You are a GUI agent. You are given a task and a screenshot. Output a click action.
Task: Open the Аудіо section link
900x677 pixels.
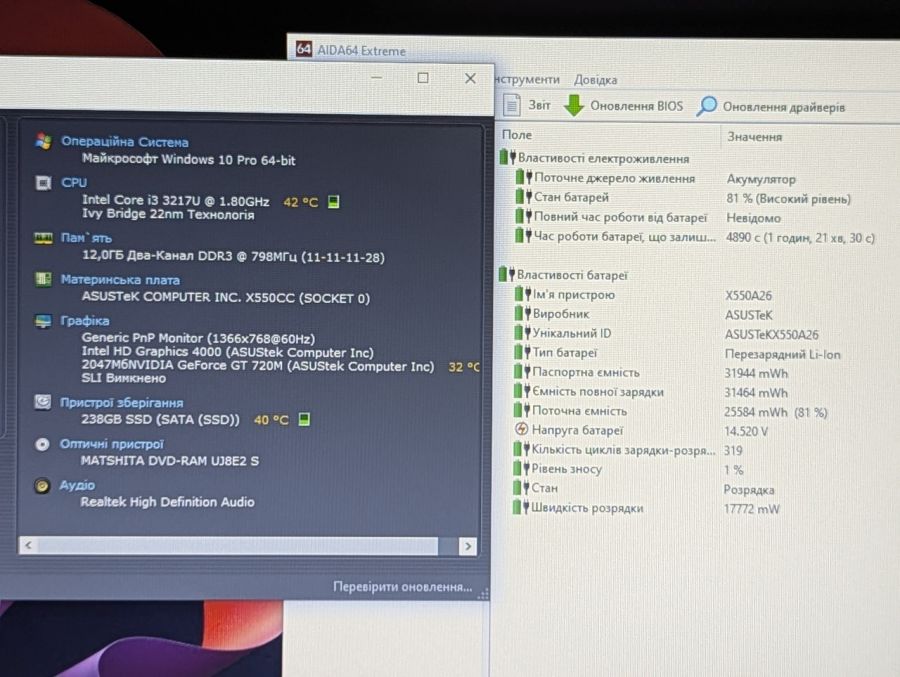77,485
